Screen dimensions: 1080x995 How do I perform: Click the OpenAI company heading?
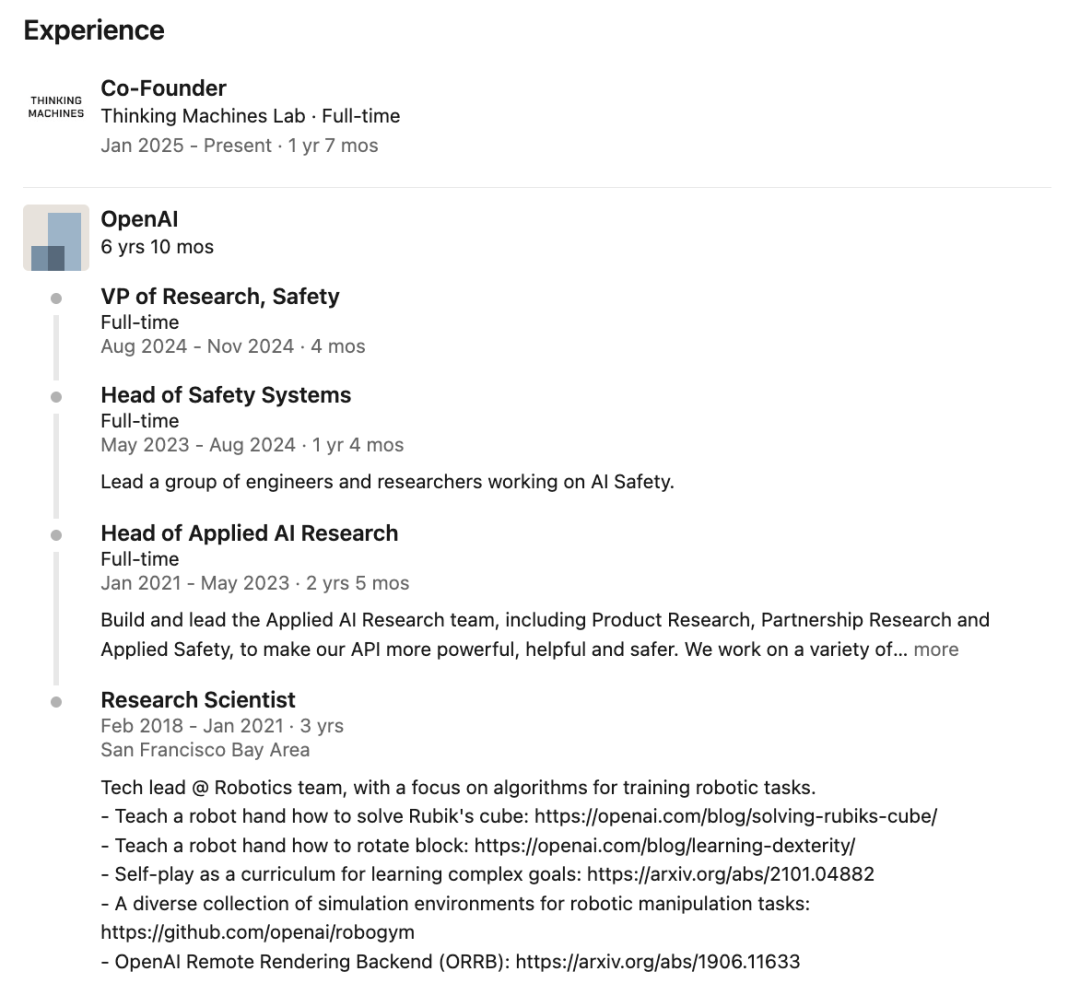point(139,219)
